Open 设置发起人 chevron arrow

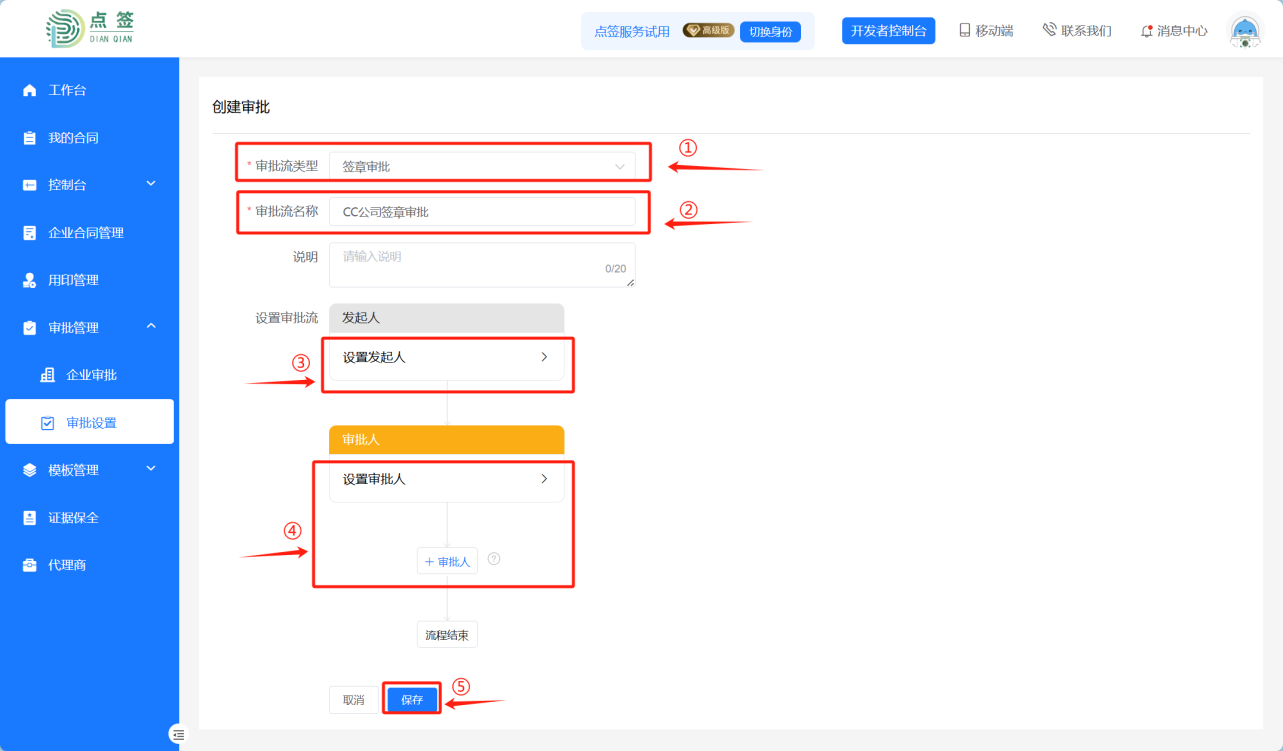pyautogui.click(x=544, y=357)
